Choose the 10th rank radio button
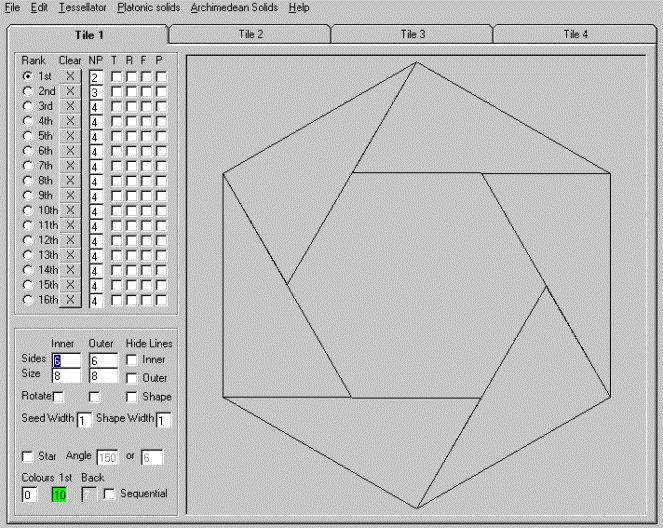The height and width of the screenshot is (528, 663). [28, 210]
